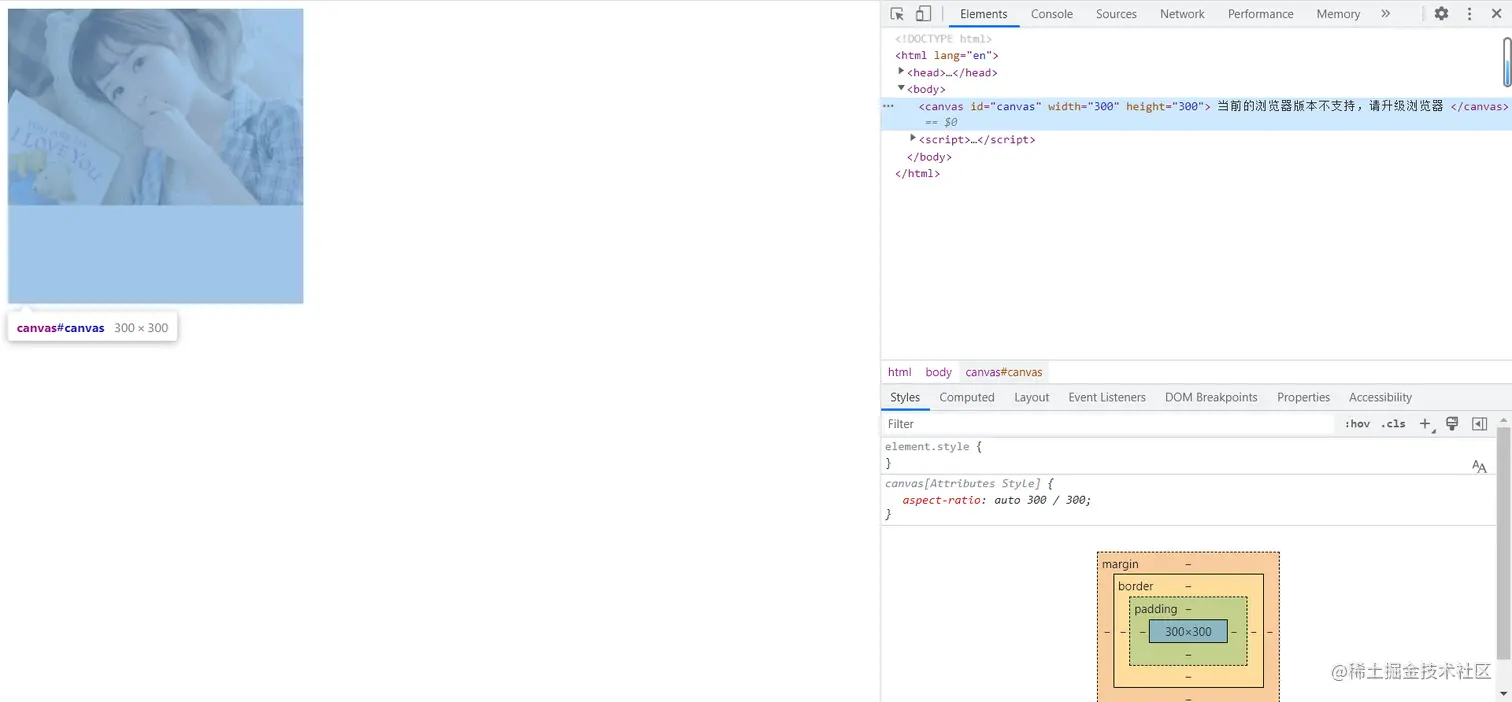The image size is (1512, 702).
Task: Open the Properties pane tab
Action: [1303, 397]
